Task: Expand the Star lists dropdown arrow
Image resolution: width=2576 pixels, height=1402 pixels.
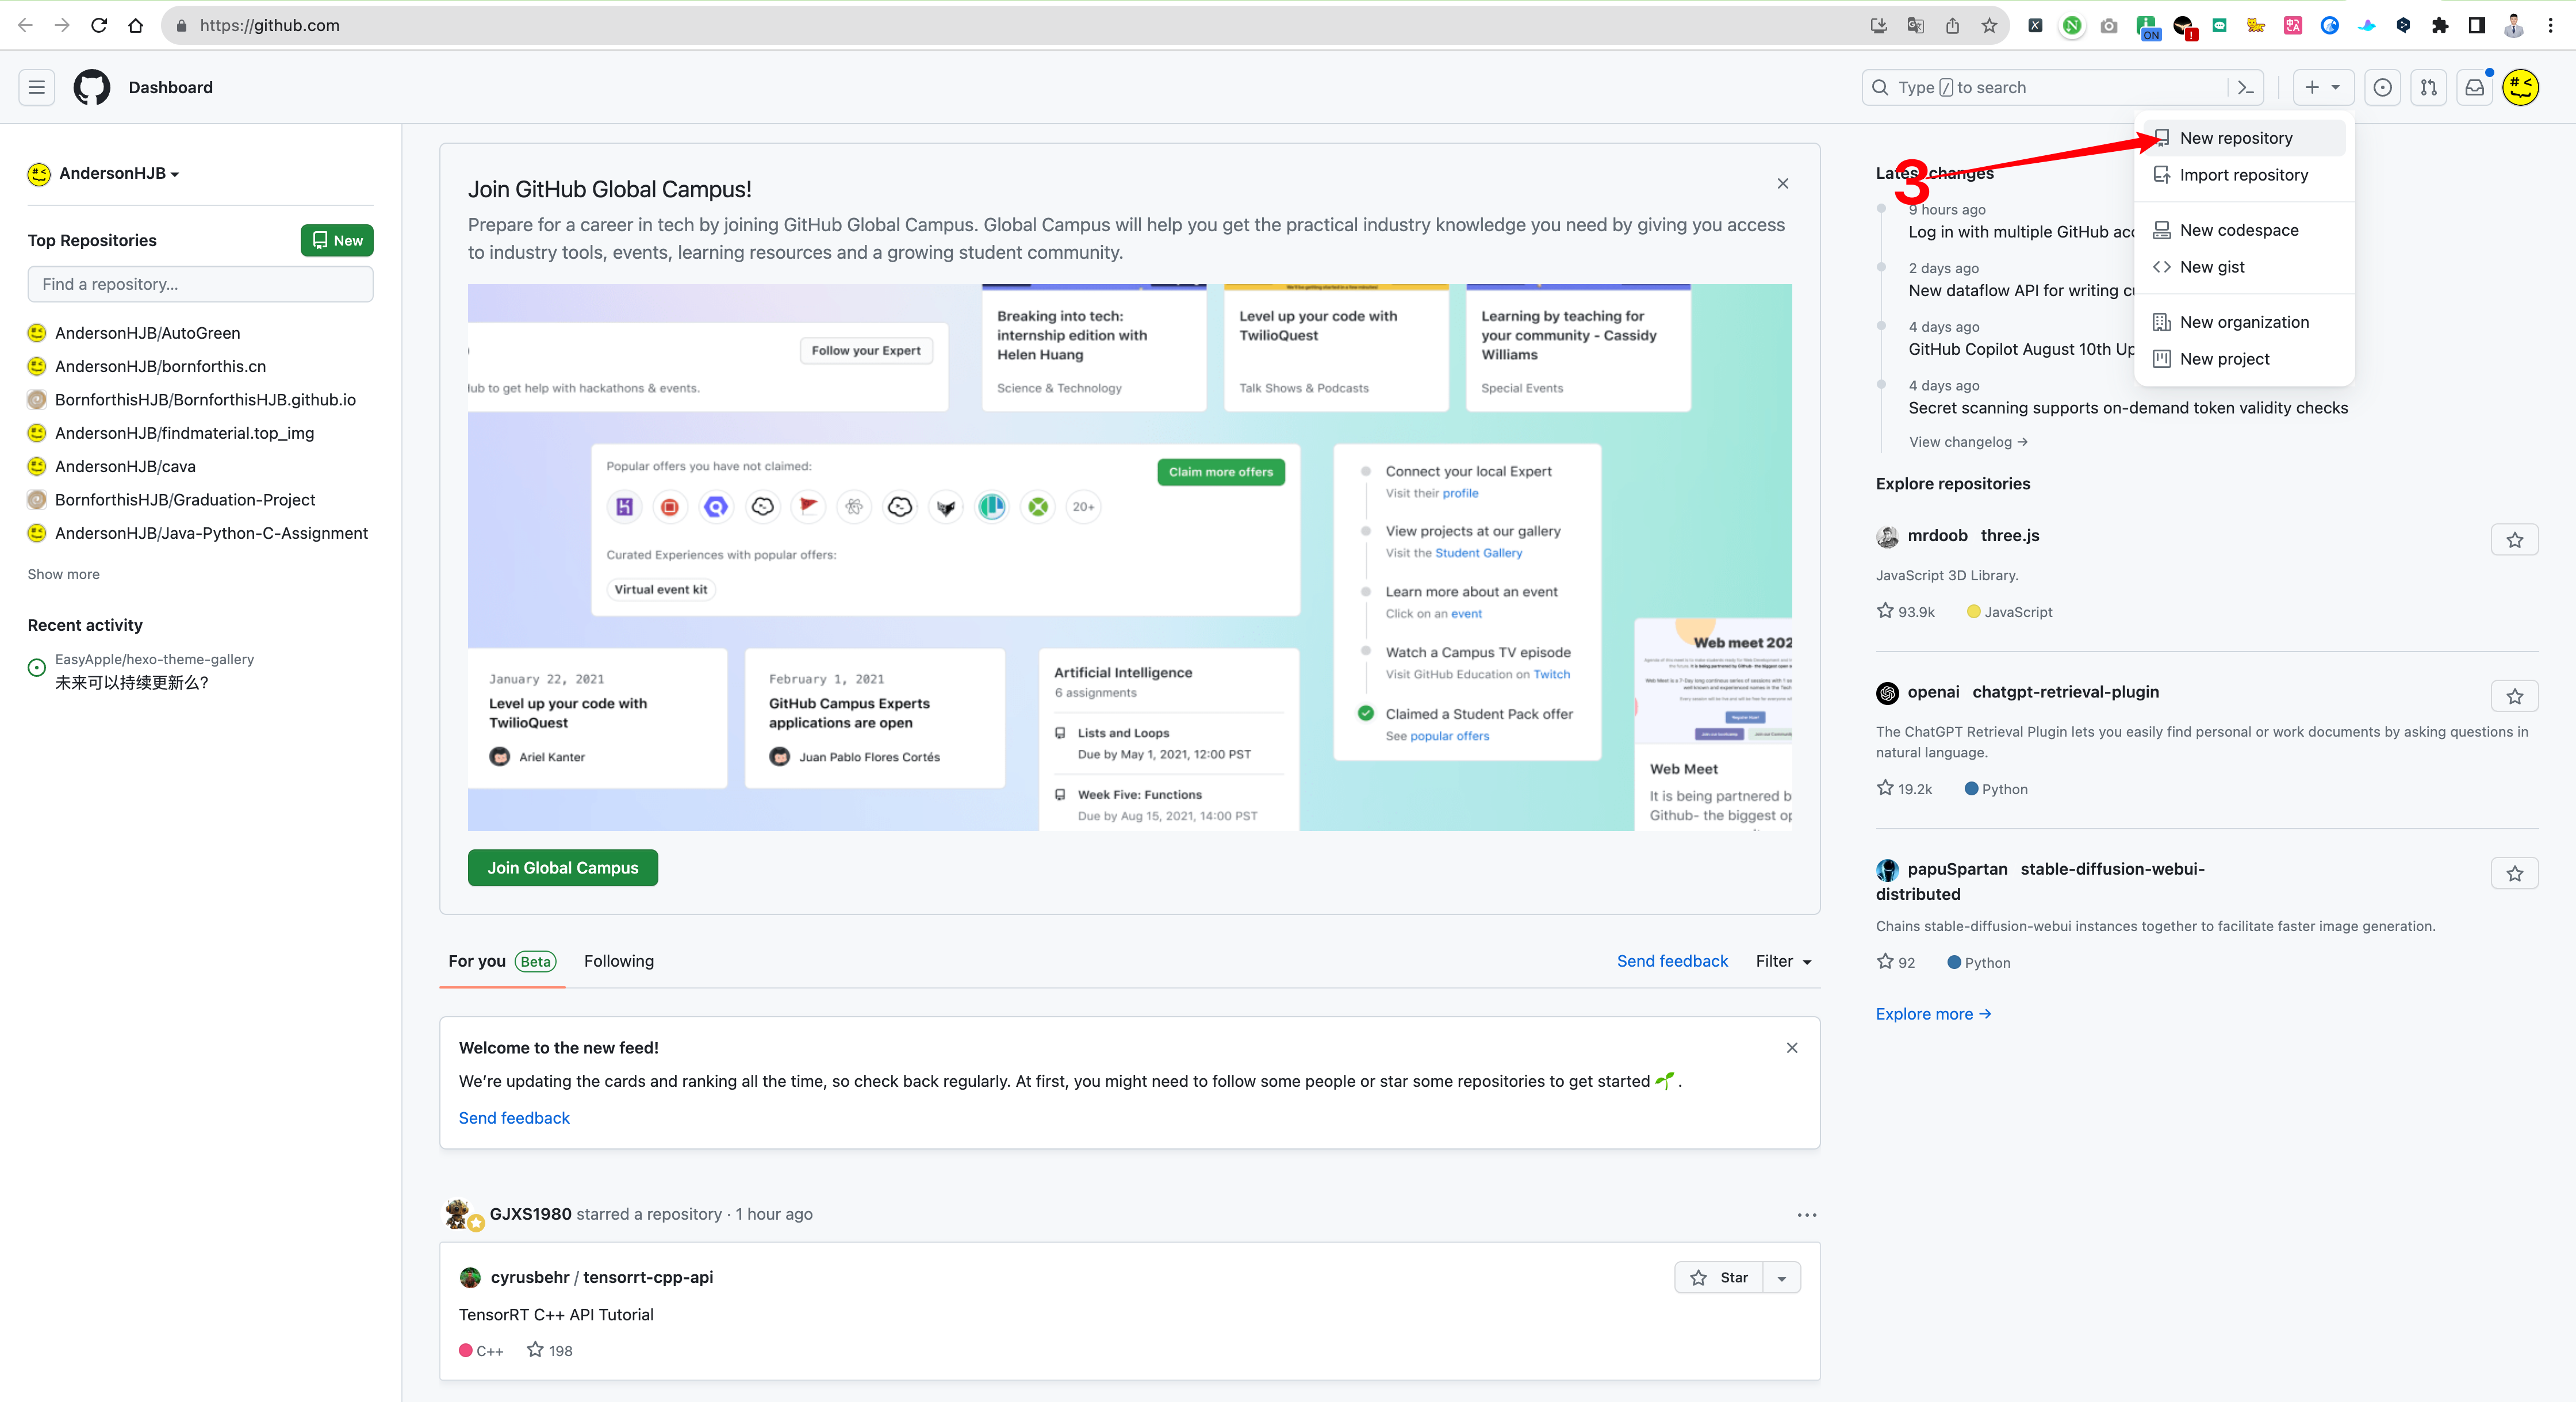Action: 1782,1277
